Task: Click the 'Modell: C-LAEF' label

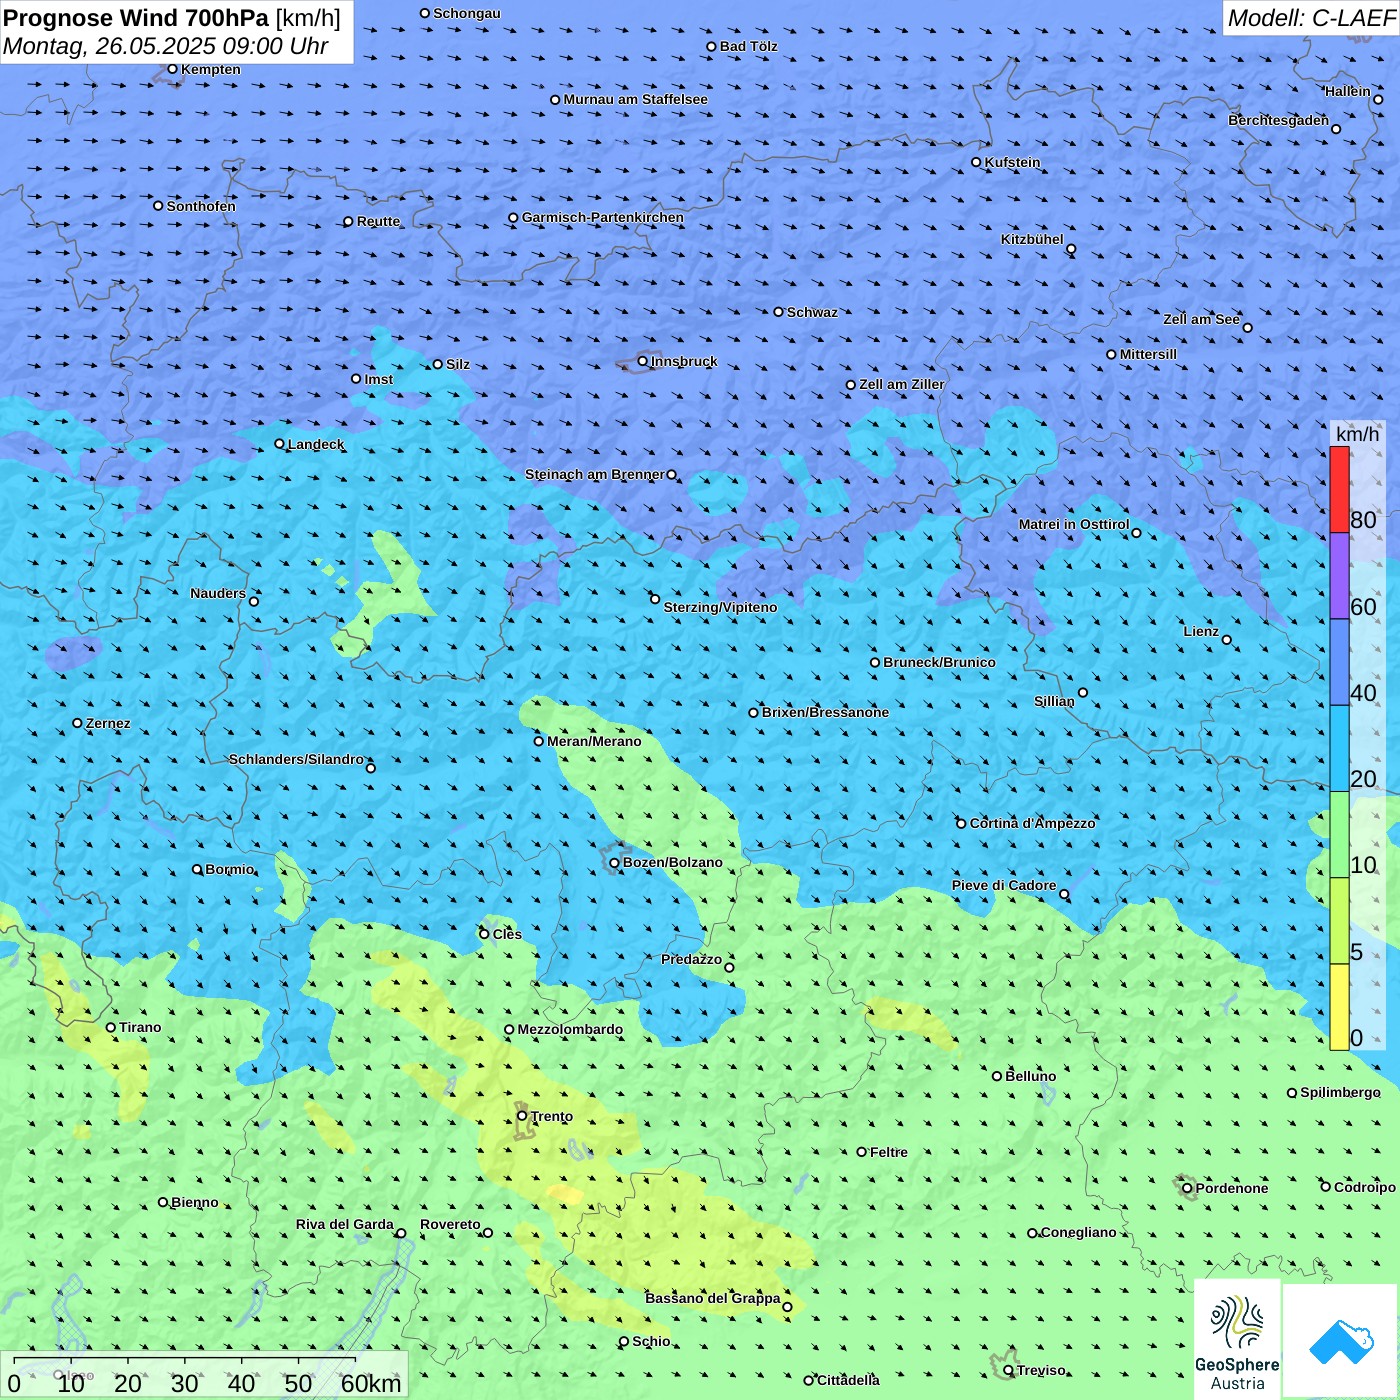Action: click(x=1311, y=18)
